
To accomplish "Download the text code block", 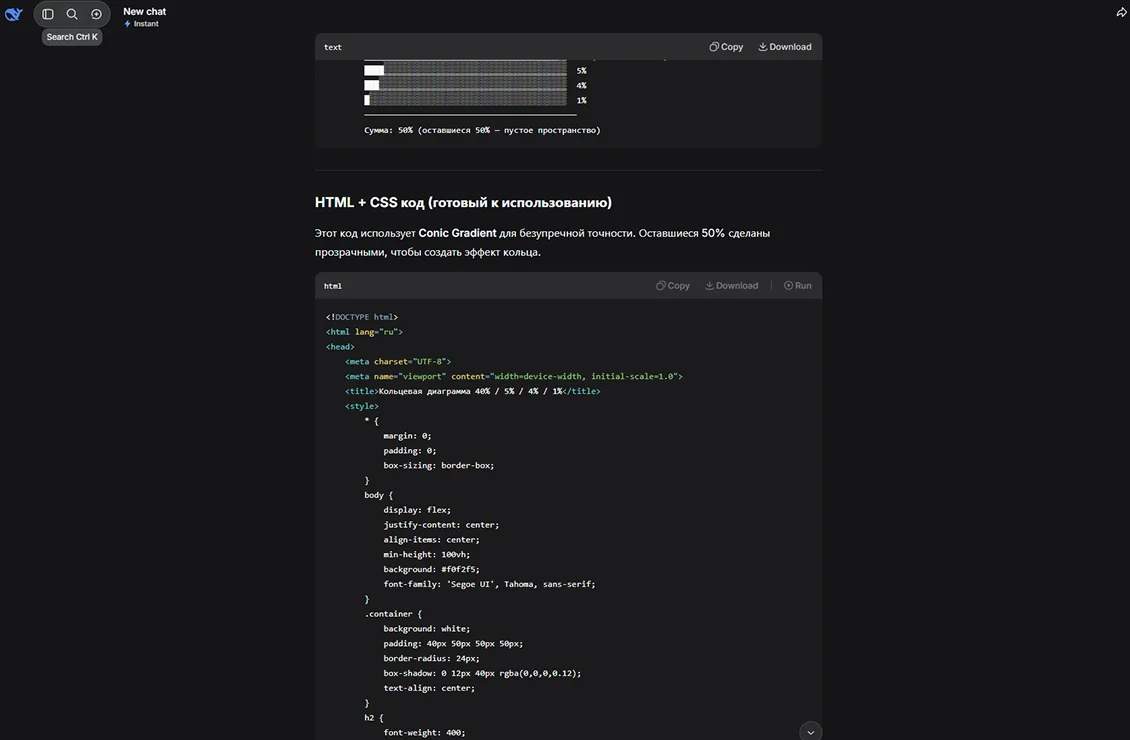I will [785, 47].
